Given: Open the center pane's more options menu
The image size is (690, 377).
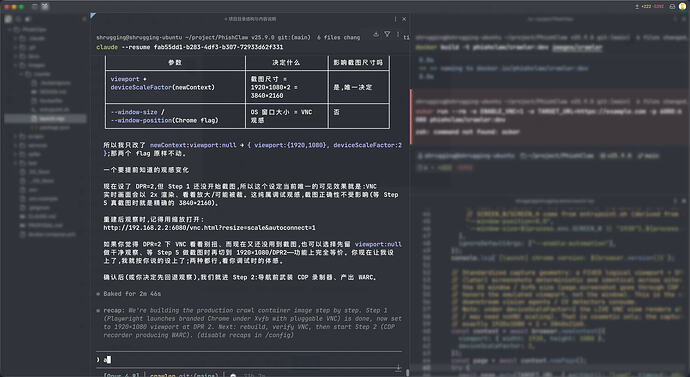Looking at the screenshot, I should 395,19.
